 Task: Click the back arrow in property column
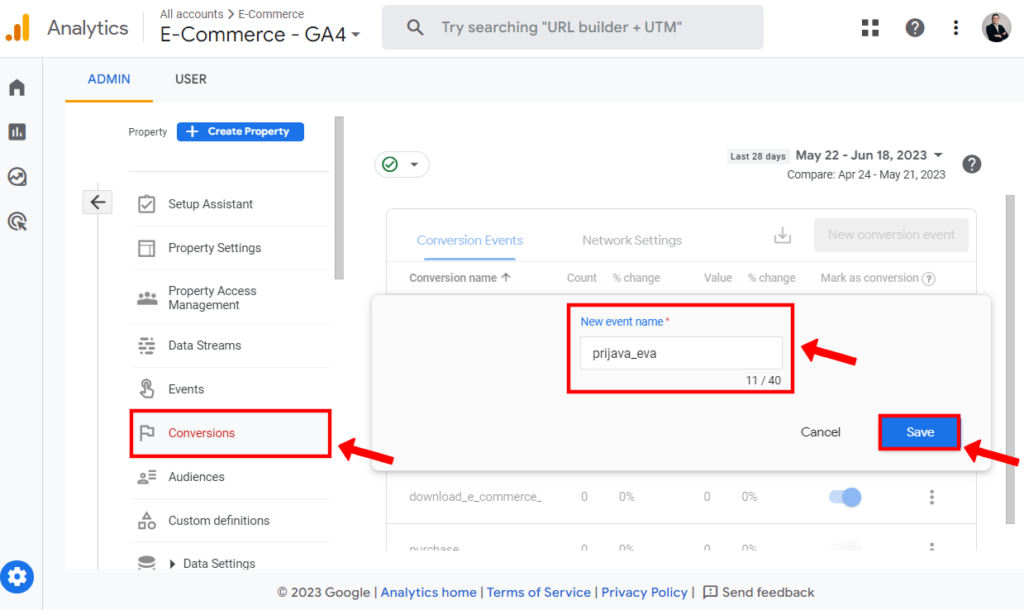click(x=97, y=202)
